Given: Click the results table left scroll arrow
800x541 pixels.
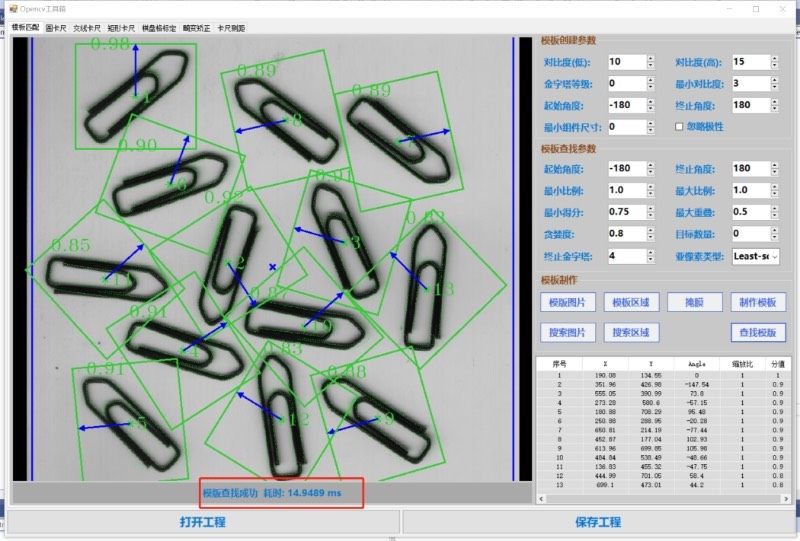Looking at the screenshot, I should click(541, 499).
